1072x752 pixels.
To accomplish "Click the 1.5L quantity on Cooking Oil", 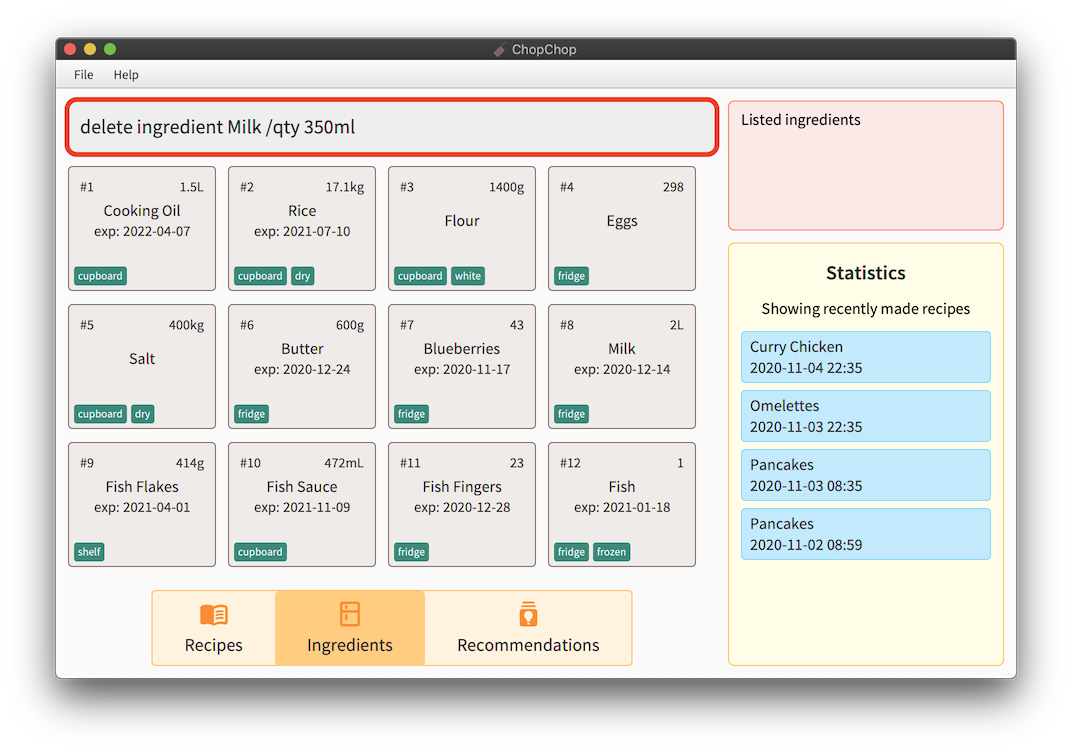I will 191,187.
